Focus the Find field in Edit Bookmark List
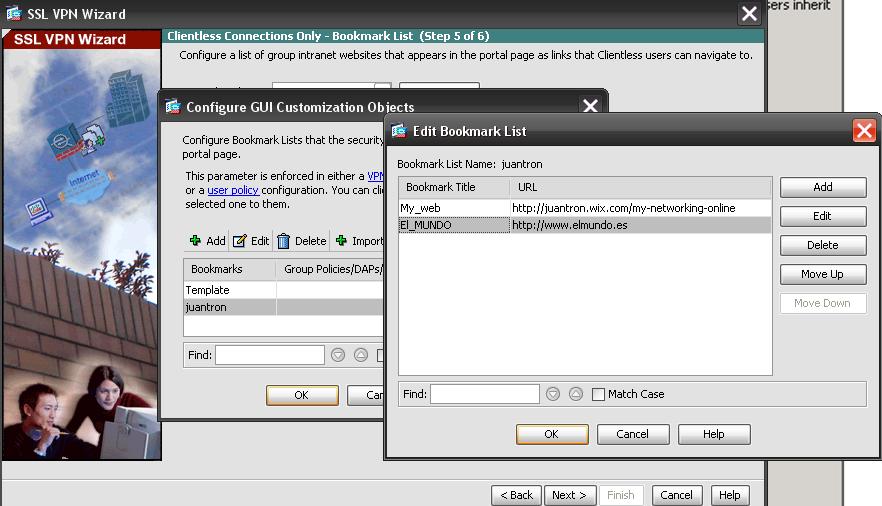Screen dimensions: 882x506 click(485, 394)
